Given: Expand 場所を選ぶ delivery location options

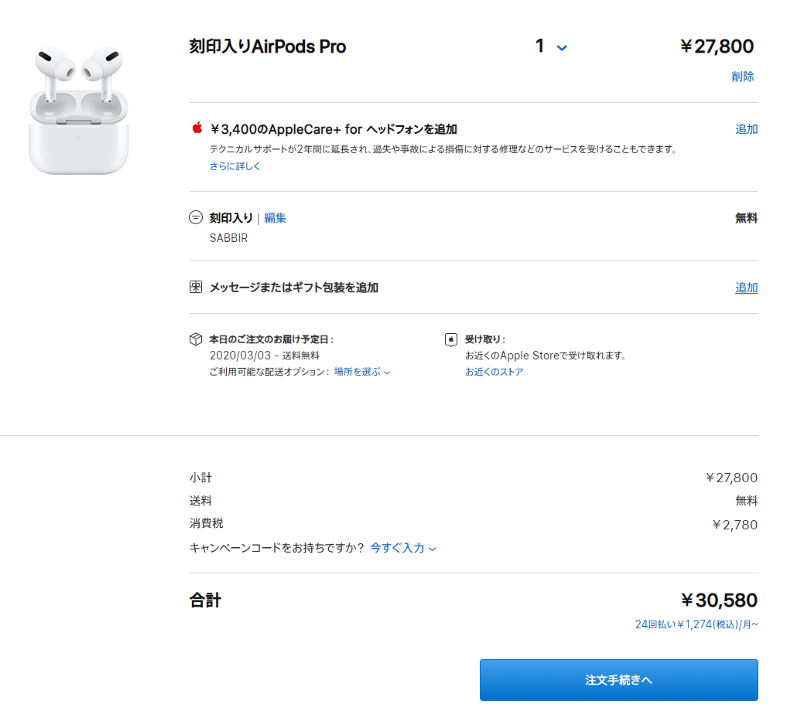Looking at the screenshot, I should coord(362,372).
